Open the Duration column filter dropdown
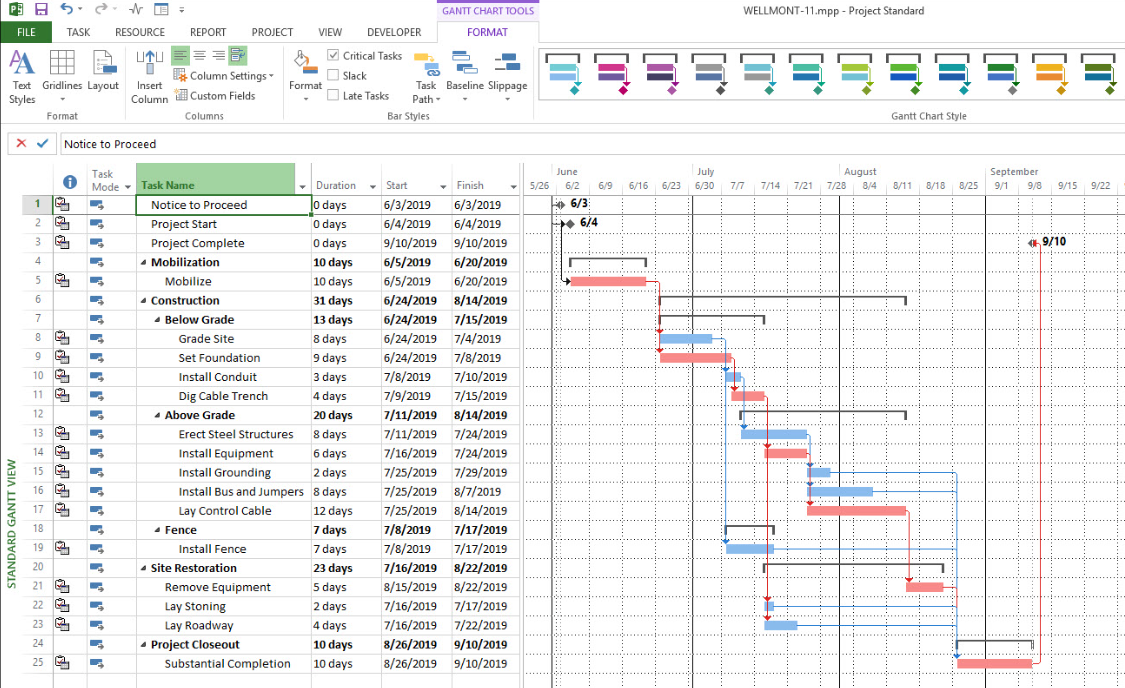This screenshot has width=1125, height=688. [373, 187]
